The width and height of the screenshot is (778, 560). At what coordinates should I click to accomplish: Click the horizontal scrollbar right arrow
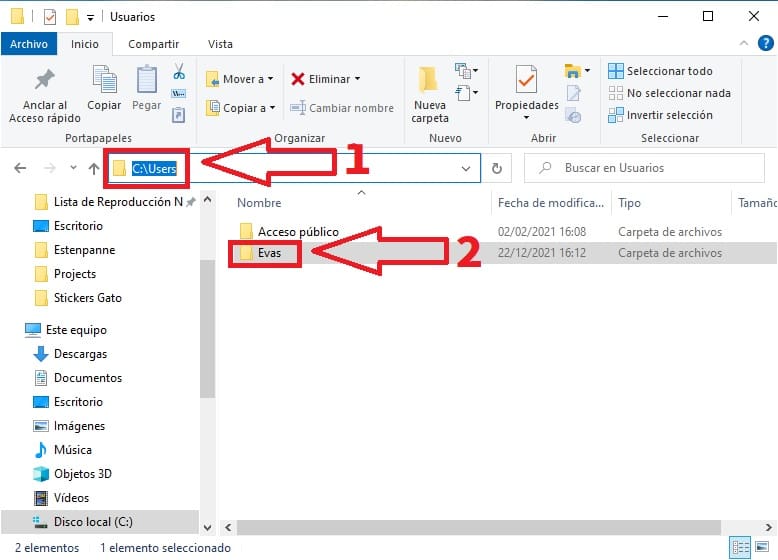[768, 527]
